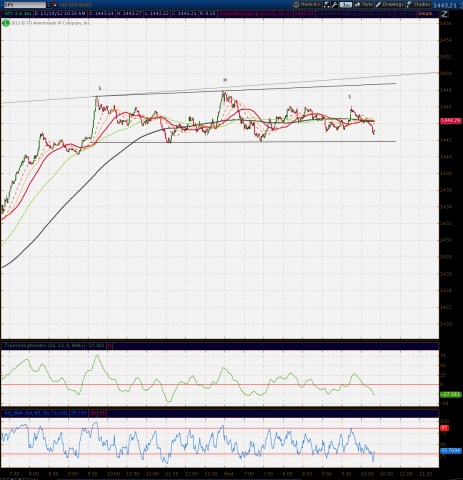Click the red 1444.29 price bubble

pyautogui.click(x=451, y=121)
